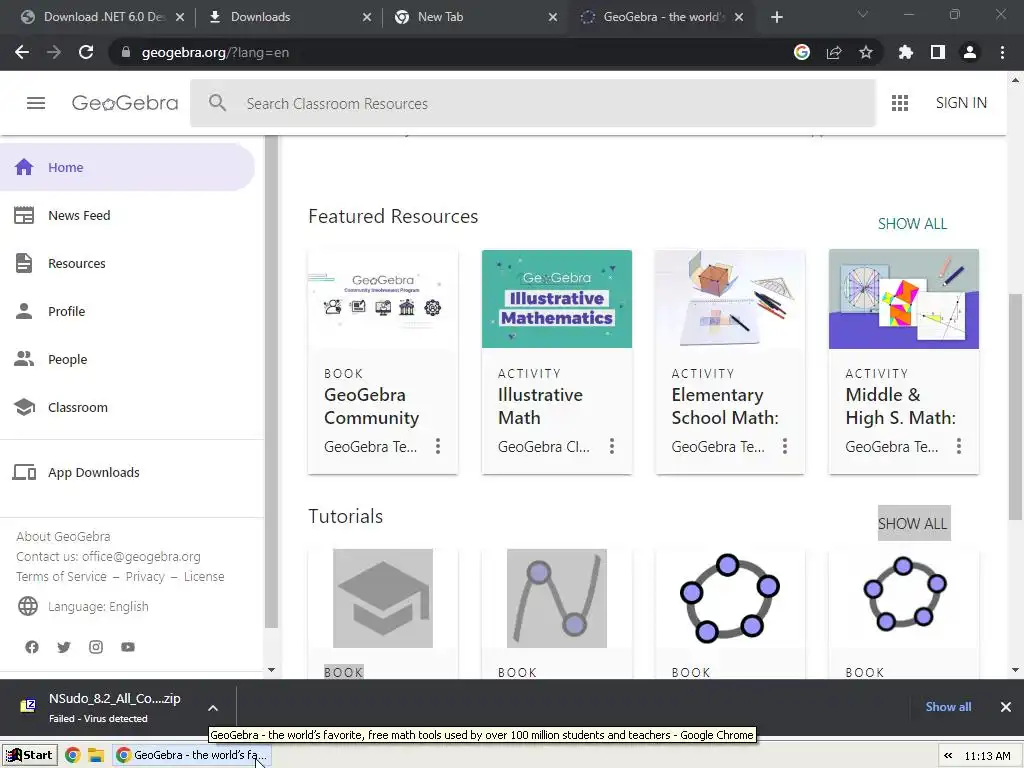
Task: Expand the system tray hidden icons
Action: (948, 756)
